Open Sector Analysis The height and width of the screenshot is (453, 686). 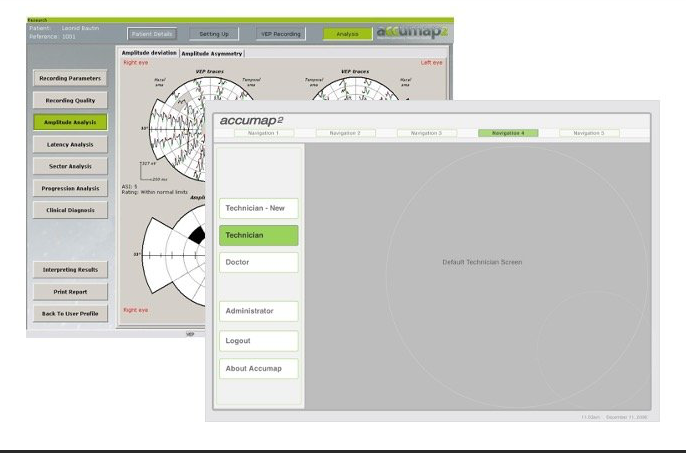click(70, 166)
